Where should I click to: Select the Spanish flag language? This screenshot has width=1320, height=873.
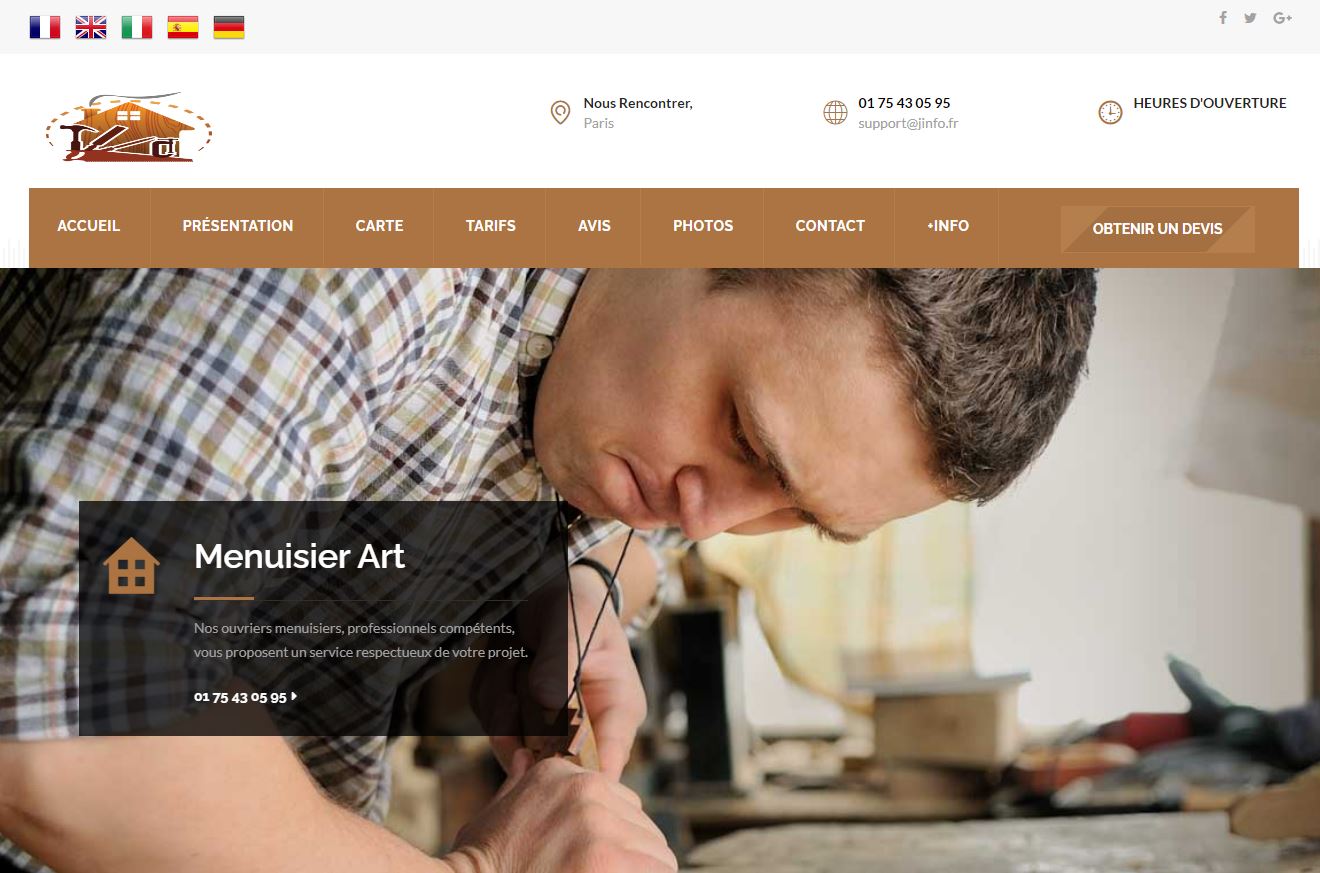(183, 27)
